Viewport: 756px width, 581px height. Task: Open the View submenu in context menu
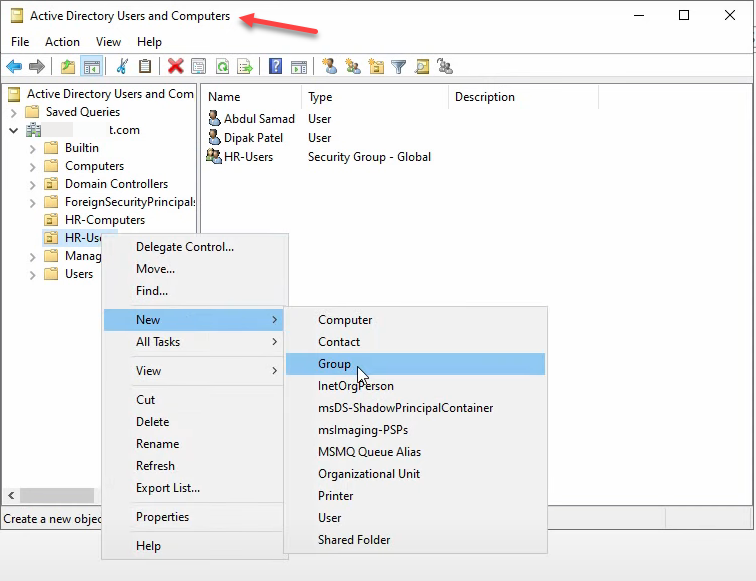193,371
